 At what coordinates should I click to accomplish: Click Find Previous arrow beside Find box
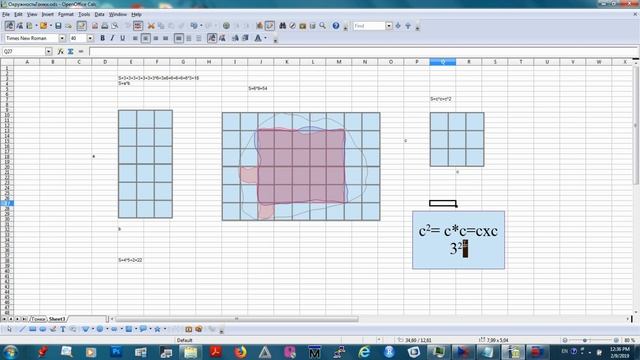click(x=408, y=26)
